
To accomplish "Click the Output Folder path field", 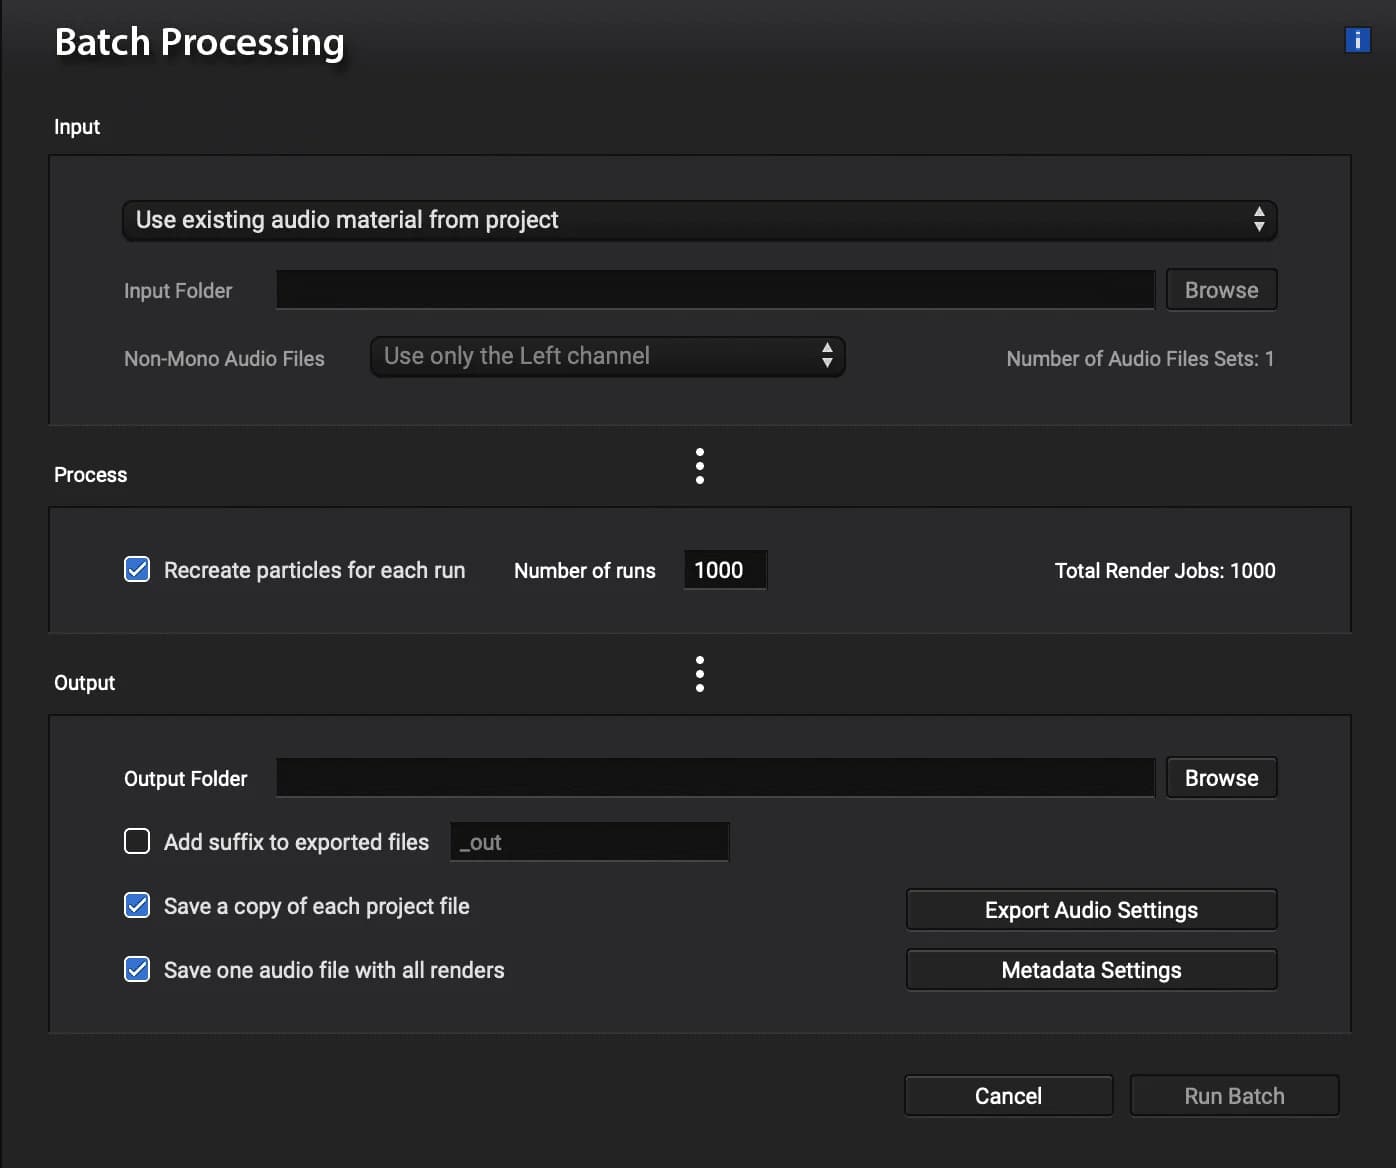I will 715,778.
